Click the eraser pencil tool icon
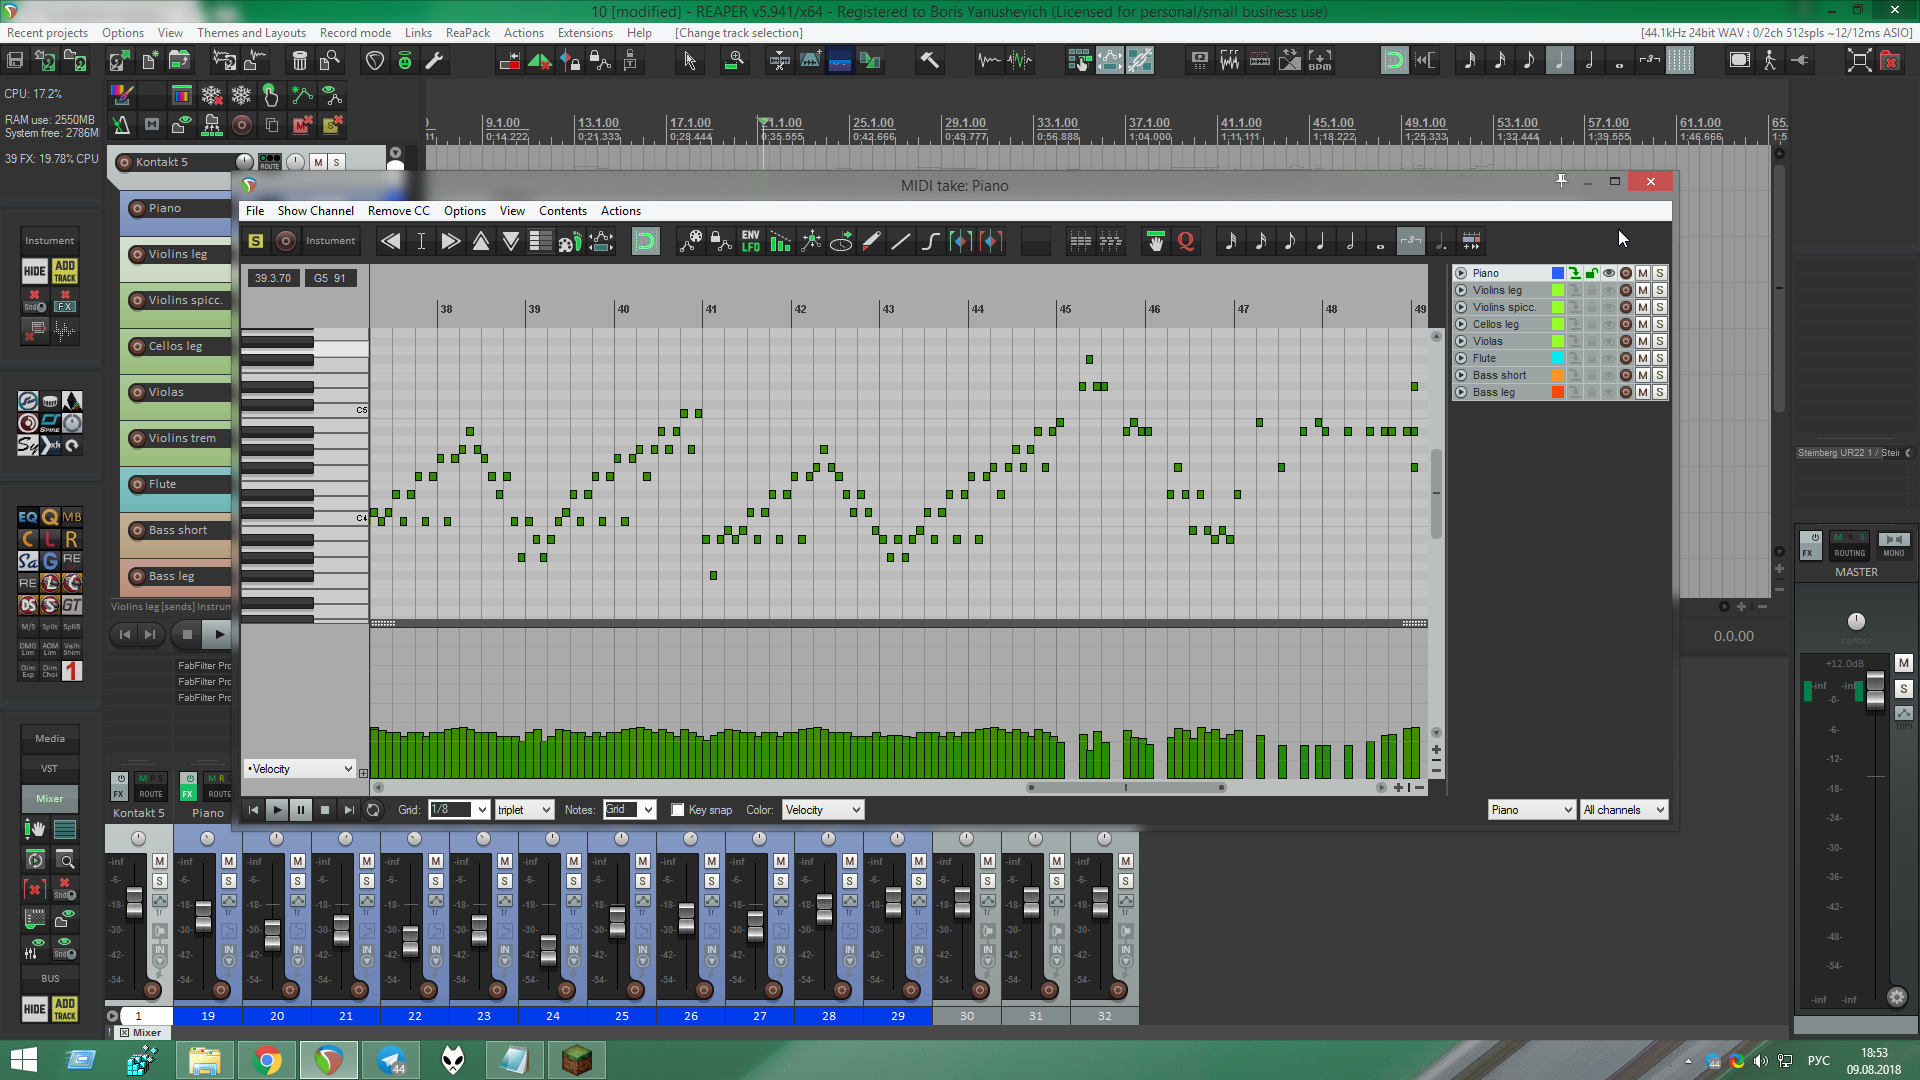The image size is (1920, 1080). click(x=871, y=241)
